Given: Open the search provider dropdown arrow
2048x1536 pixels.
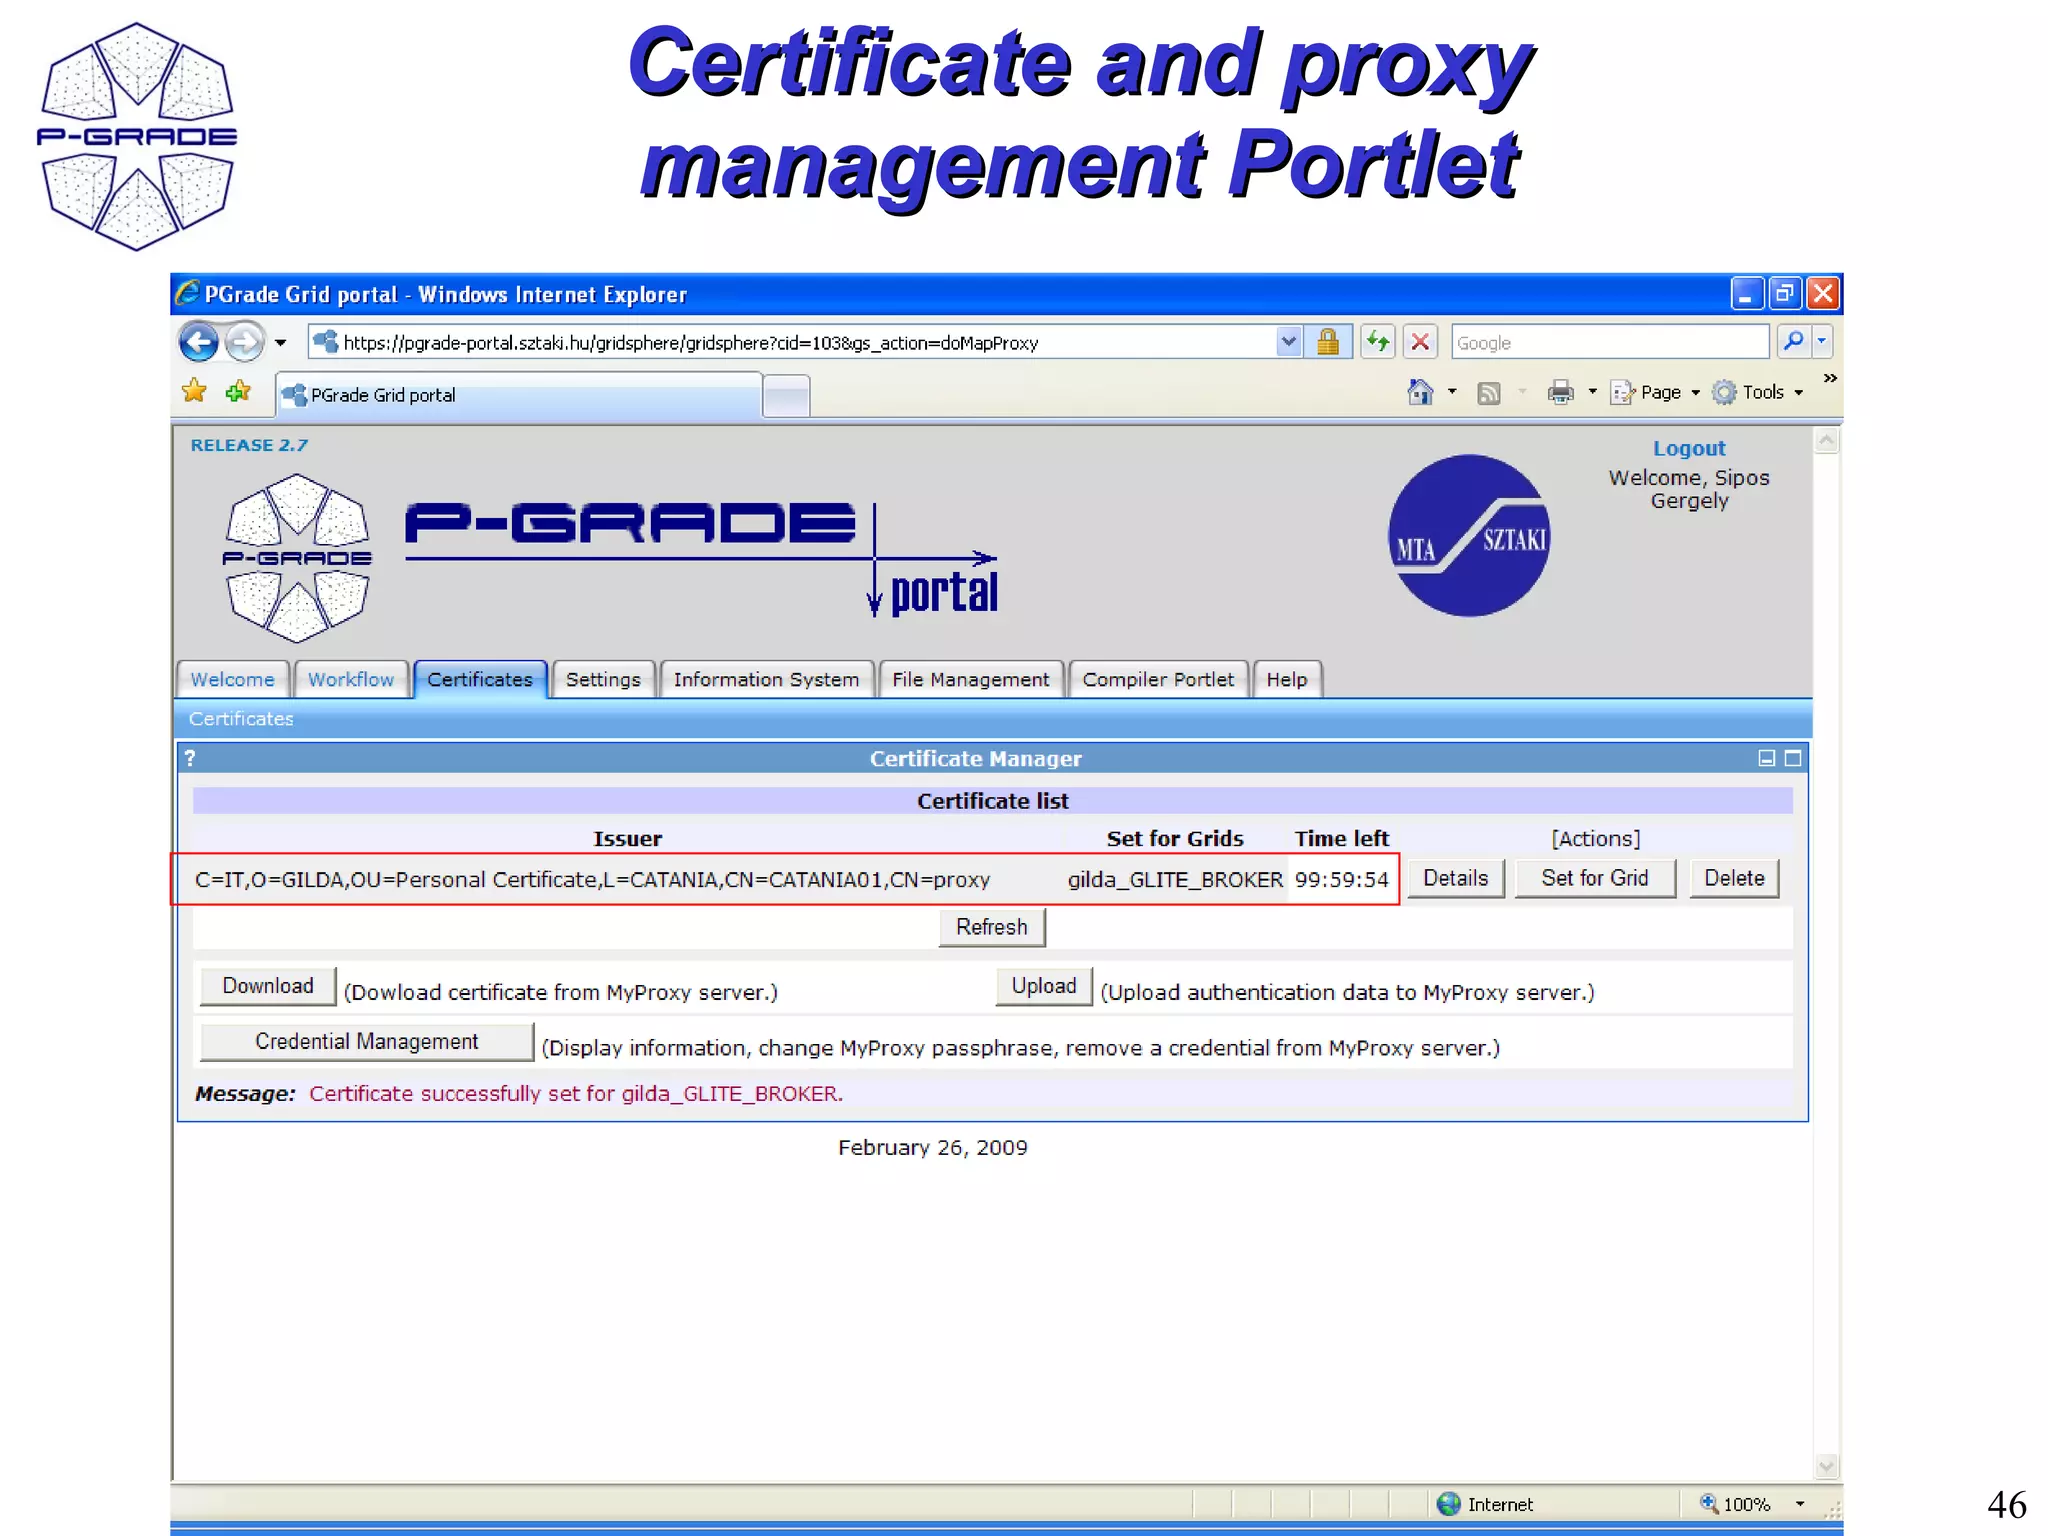Looking at the screenshot, I should click(1822, 342).
